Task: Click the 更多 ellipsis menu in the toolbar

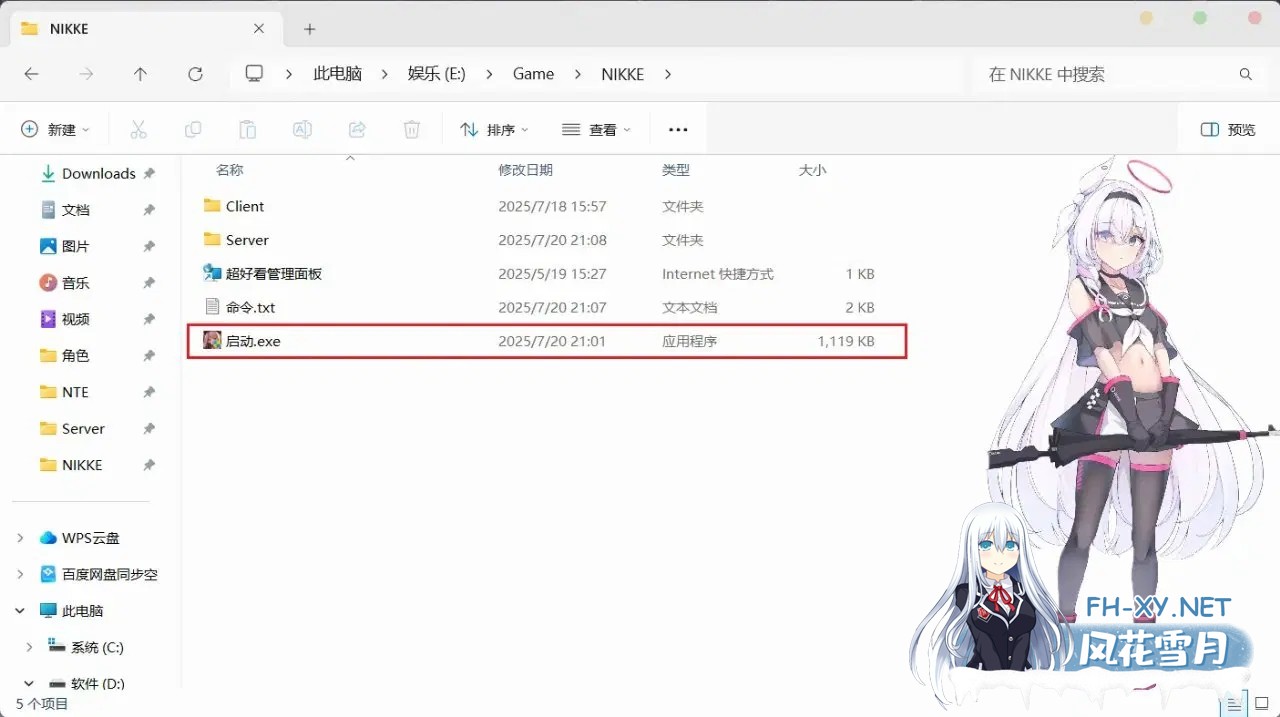Action: [678, 128]
